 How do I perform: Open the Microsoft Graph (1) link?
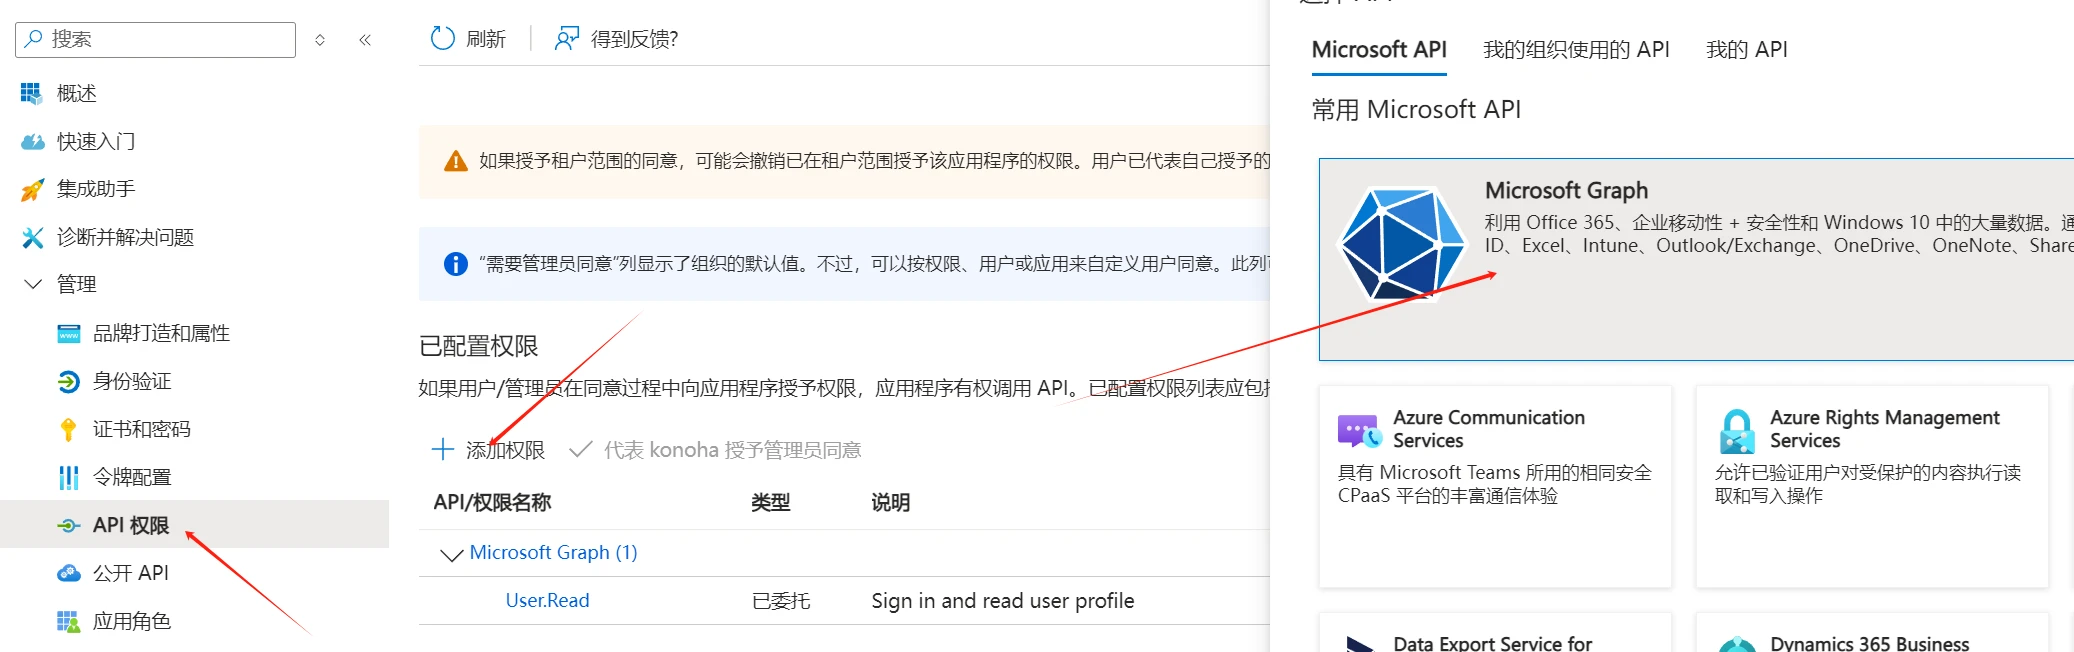(x=553, y=552)
